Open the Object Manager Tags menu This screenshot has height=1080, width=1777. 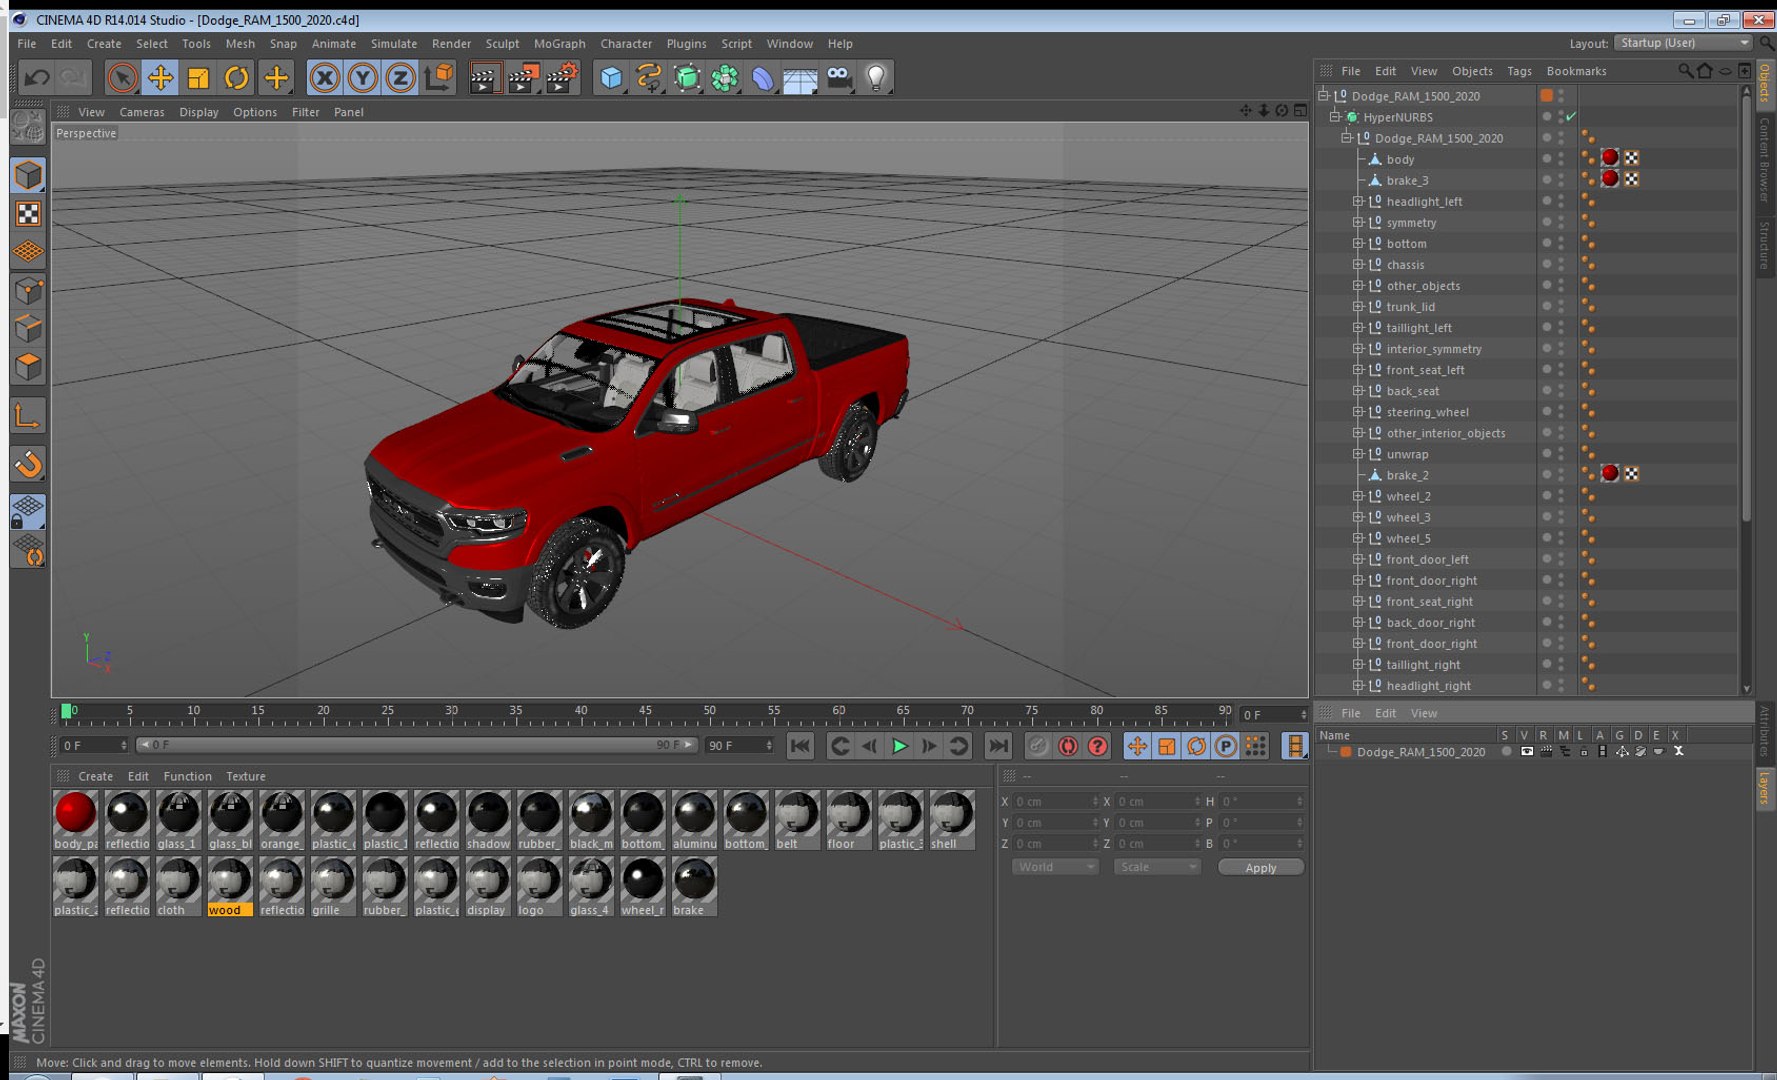click(1519, 71)
